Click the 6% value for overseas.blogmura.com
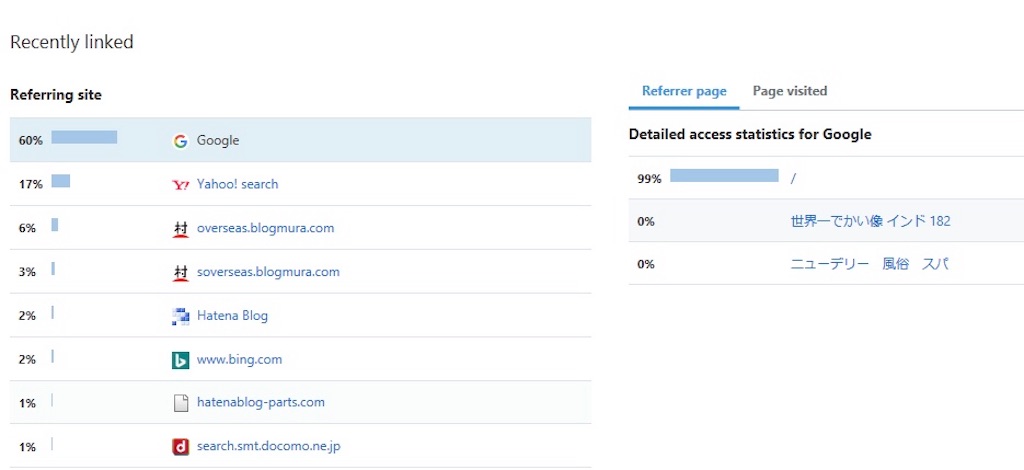 click(27, 228)
